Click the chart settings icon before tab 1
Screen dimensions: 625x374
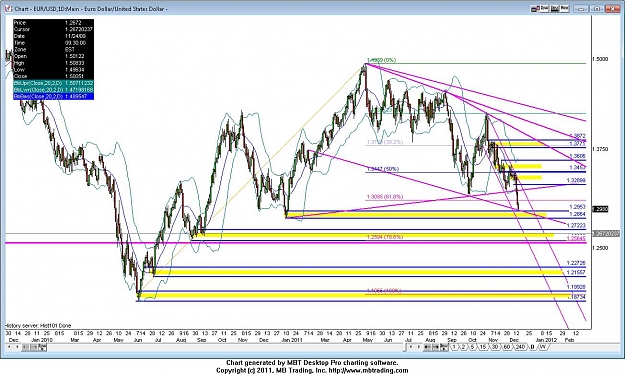click(444, 347)
